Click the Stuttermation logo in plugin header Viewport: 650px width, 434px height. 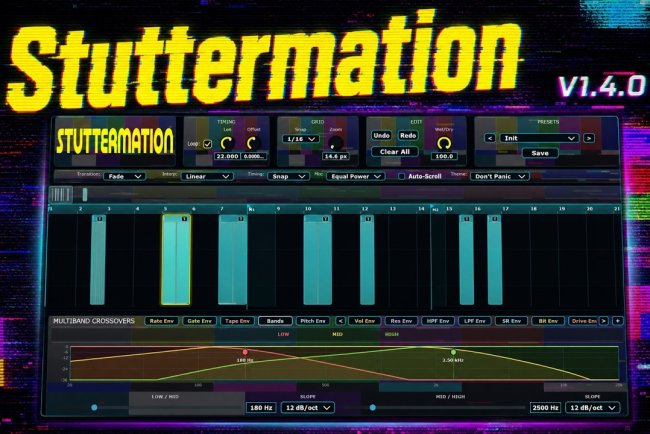[115, 141]
